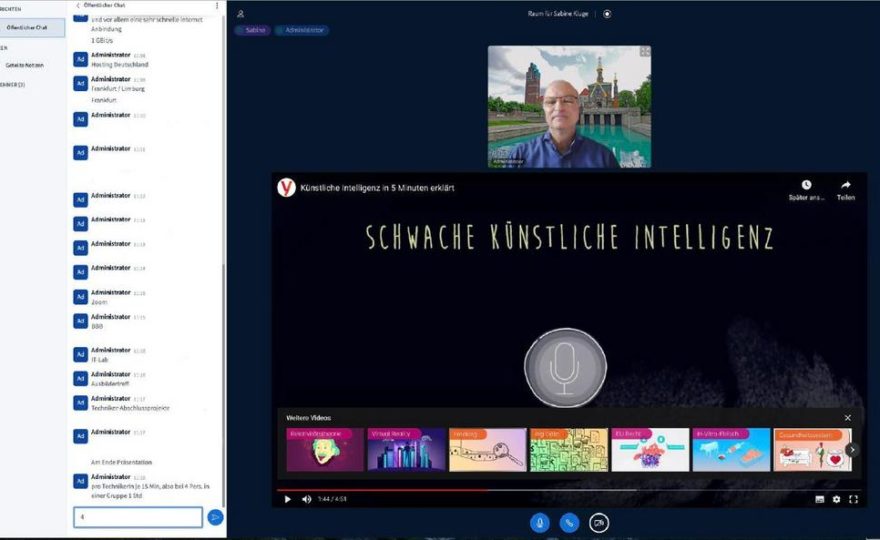Click Administrator avatar beside Ausbildertreff message
The image size is (880, 540).
coord(81,378)
